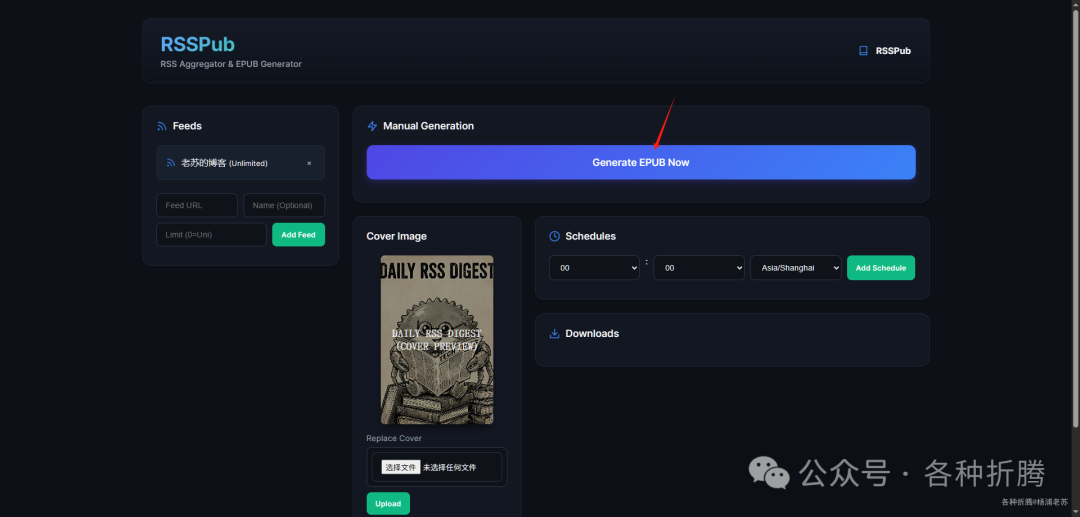Open the Asia/Shanghai timezone dropdown
The width and height of the screenshot is (1080, 517).
(796, 268)
